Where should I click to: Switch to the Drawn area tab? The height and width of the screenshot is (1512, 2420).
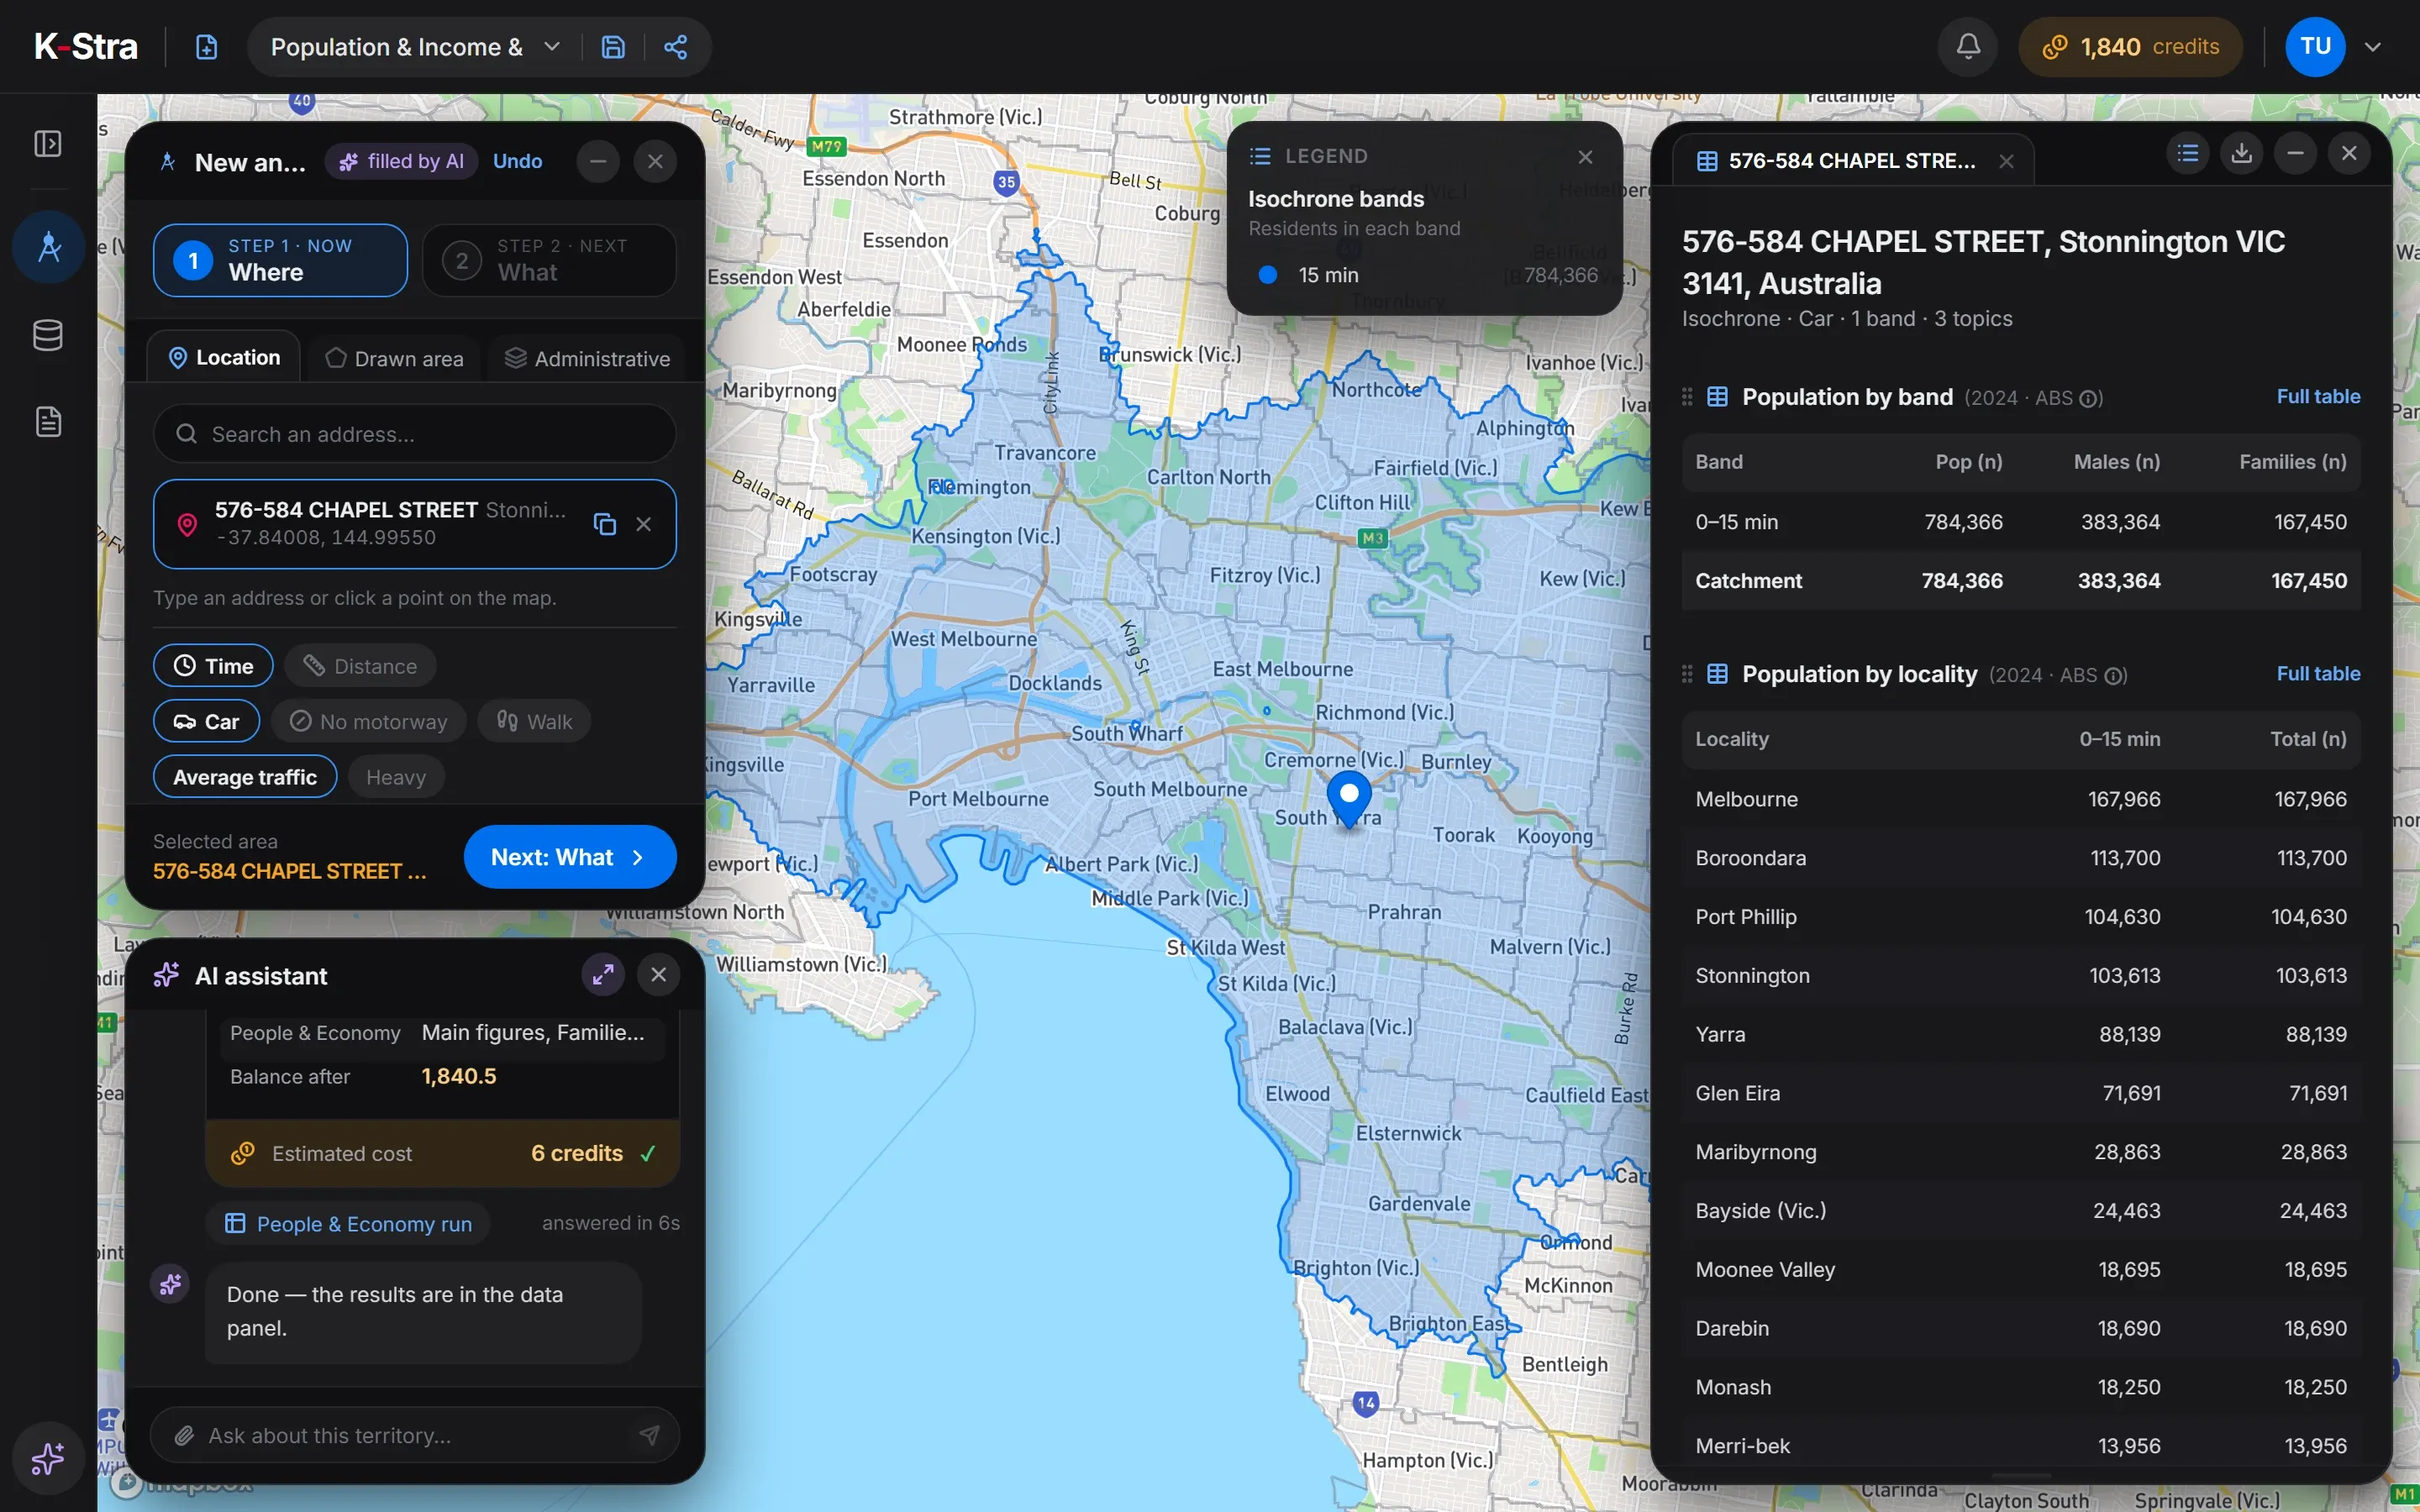[x=394, y=358]
